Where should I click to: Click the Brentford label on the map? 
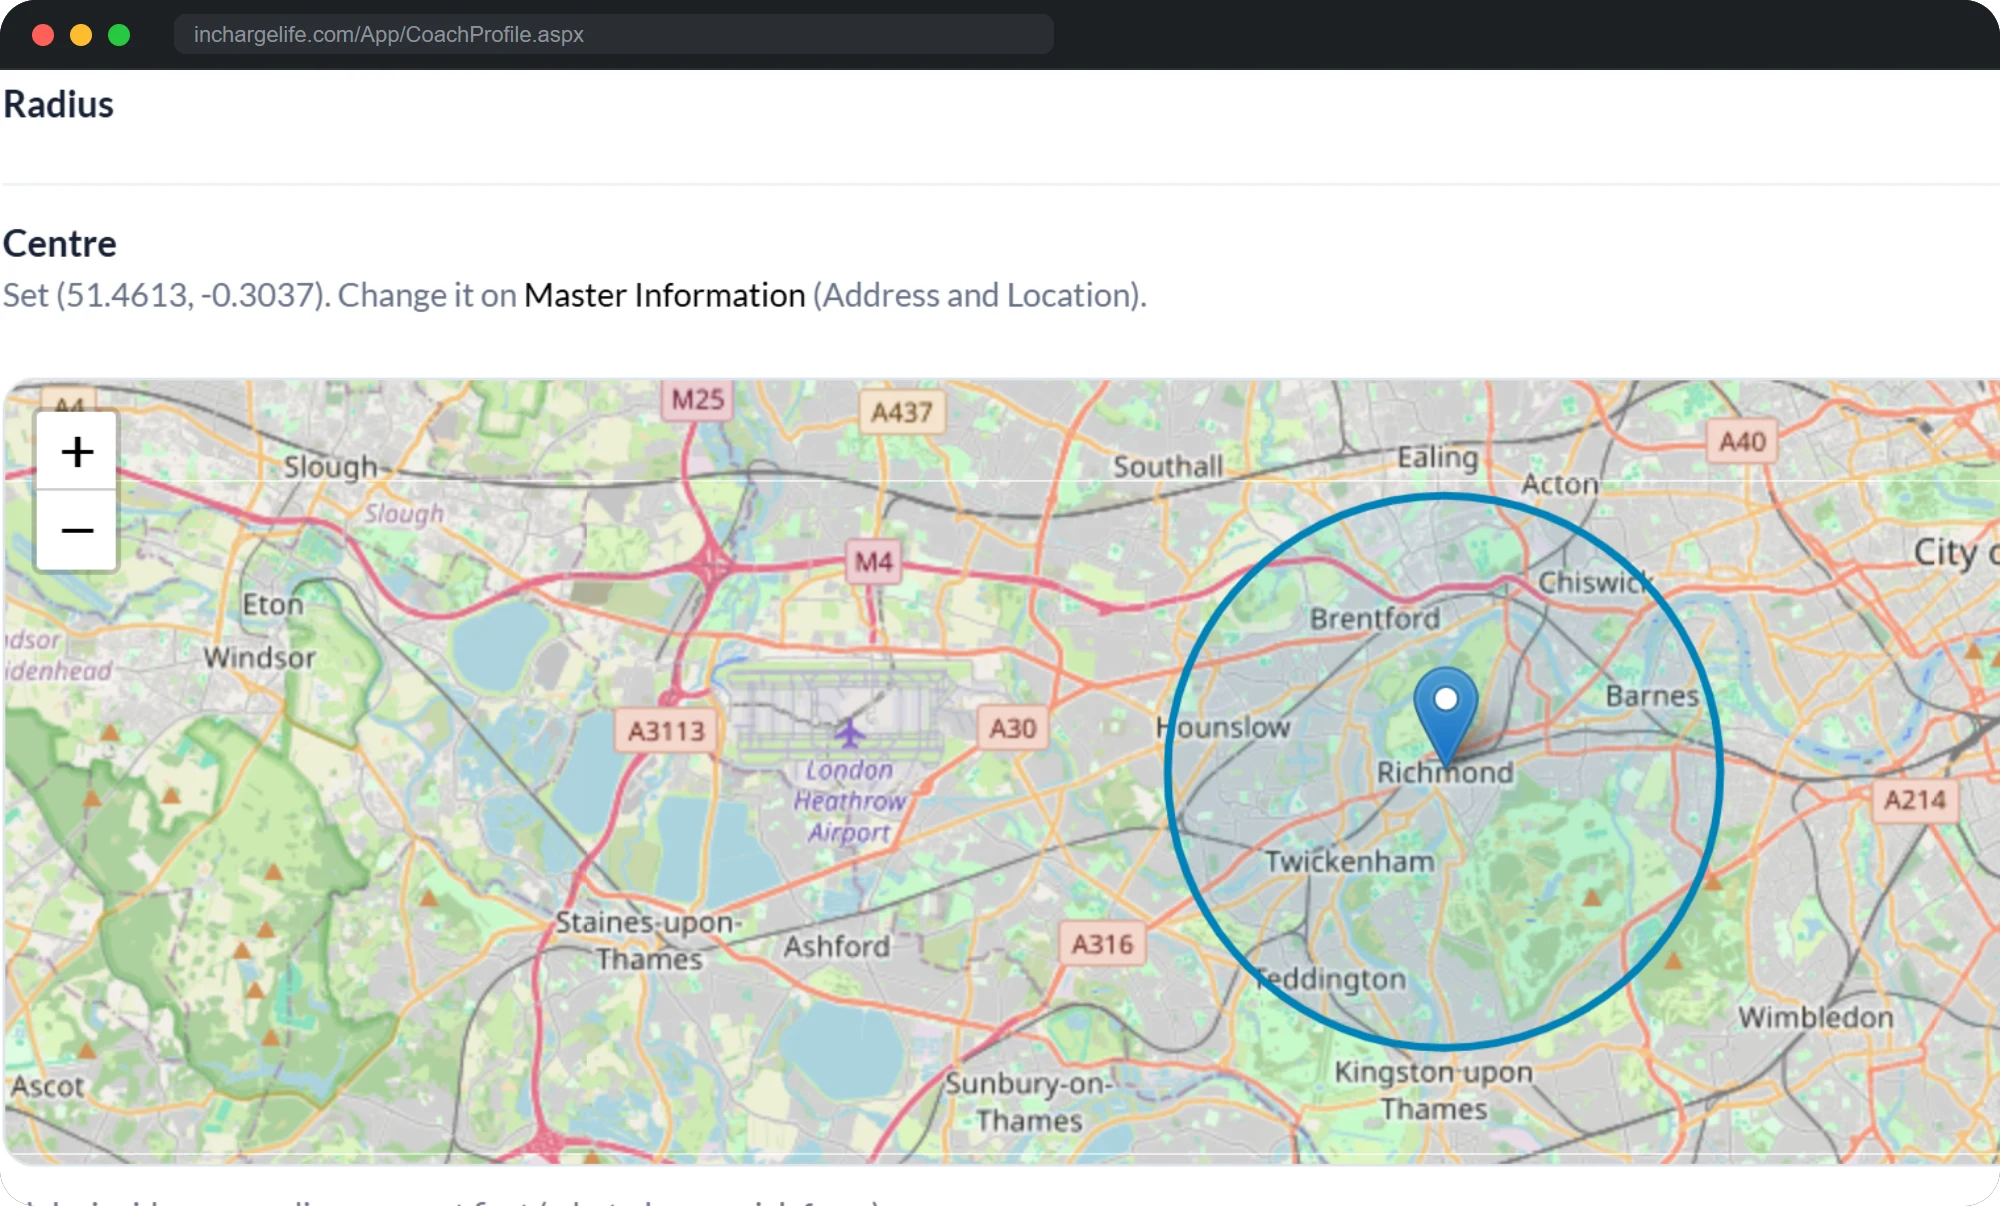[x=1375, y=618]
